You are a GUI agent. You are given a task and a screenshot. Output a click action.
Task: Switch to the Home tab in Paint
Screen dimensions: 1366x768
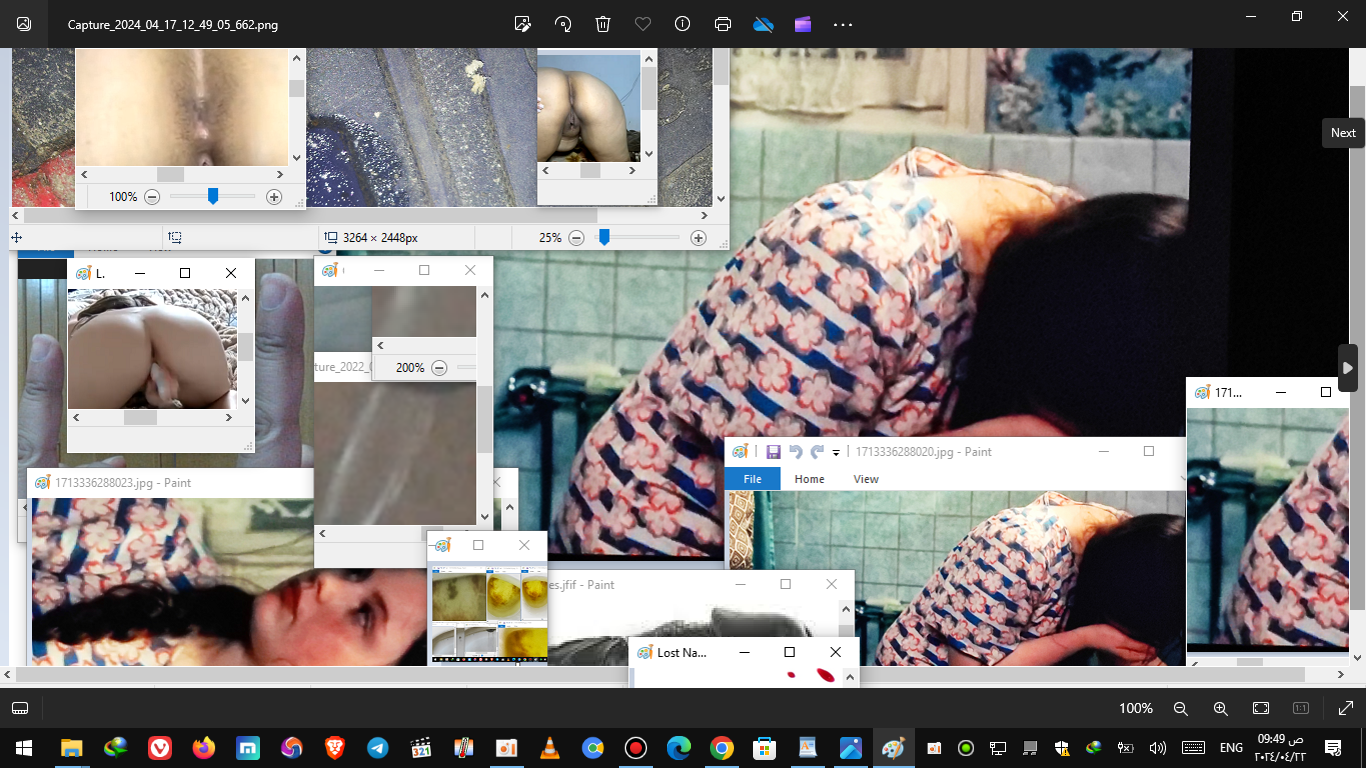pyautogui.click(x=809, y=479)
